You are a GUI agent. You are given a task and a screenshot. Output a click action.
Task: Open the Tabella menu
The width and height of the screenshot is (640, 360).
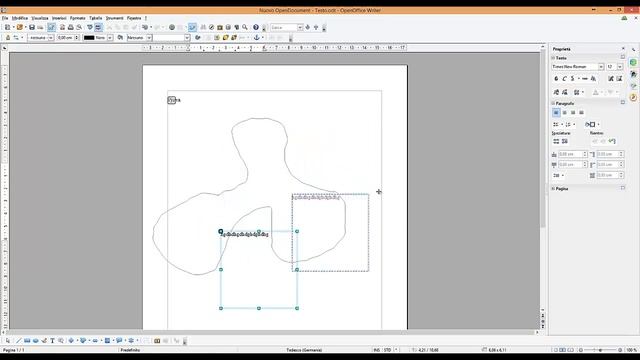pos(96,18)
